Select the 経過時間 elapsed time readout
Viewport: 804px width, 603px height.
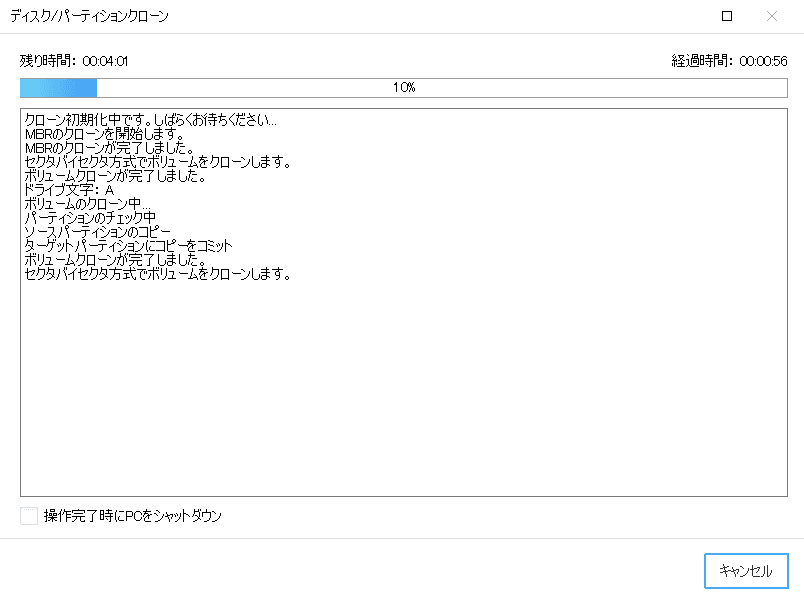tap(729, 61)
